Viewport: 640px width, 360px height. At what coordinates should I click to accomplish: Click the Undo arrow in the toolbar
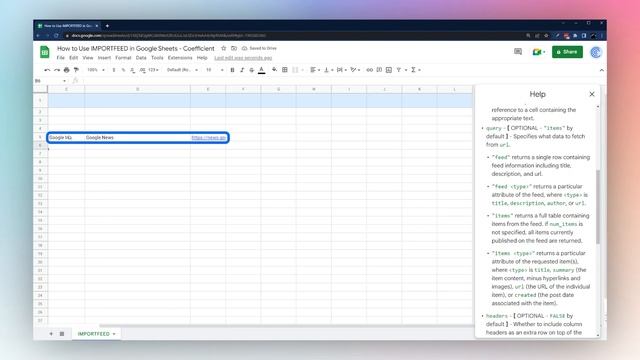(x=47, y=70)
